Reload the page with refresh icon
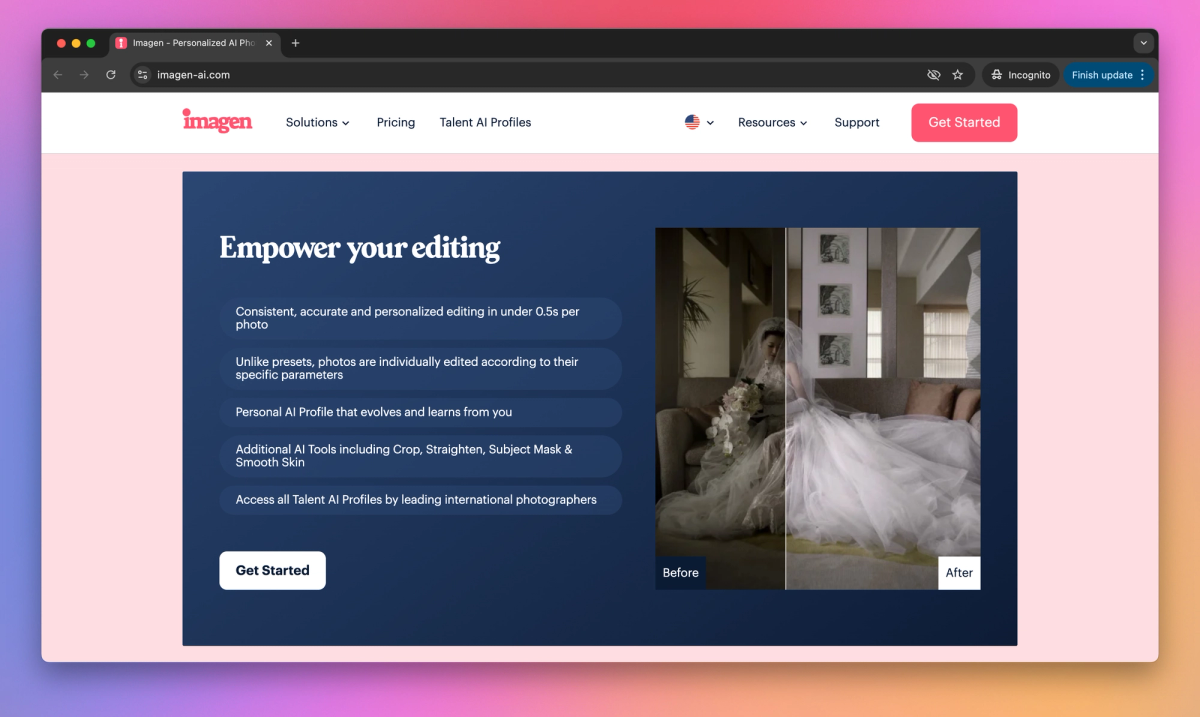This screenshot has height=717, width=1200. click(111, 75)
